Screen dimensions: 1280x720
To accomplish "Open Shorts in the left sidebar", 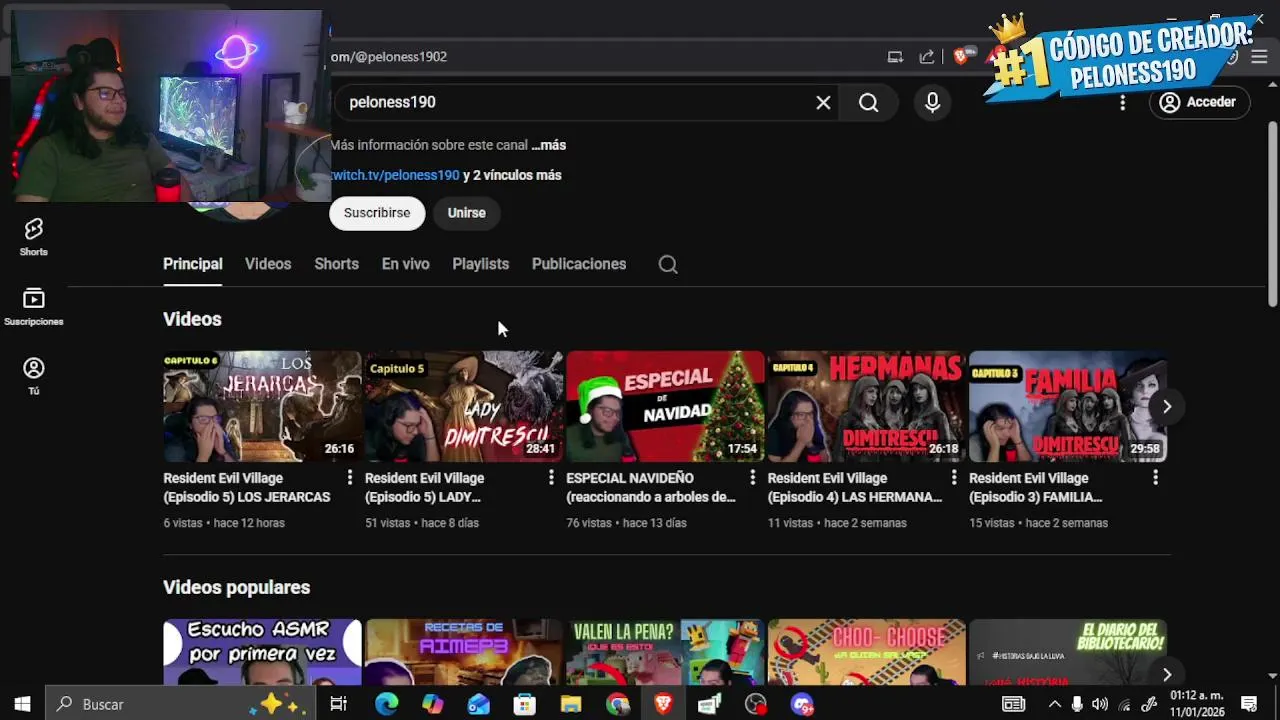I will pos(33,237).
